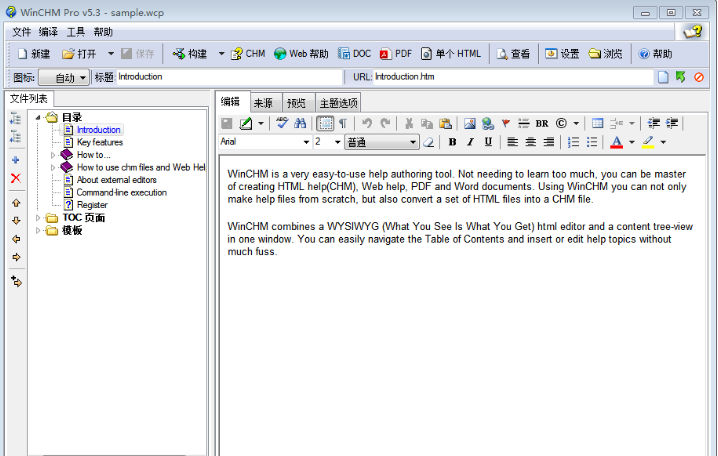This screenshot has width=718, height=456.
Task: Select About external editors item
Action: pos(117,180)
